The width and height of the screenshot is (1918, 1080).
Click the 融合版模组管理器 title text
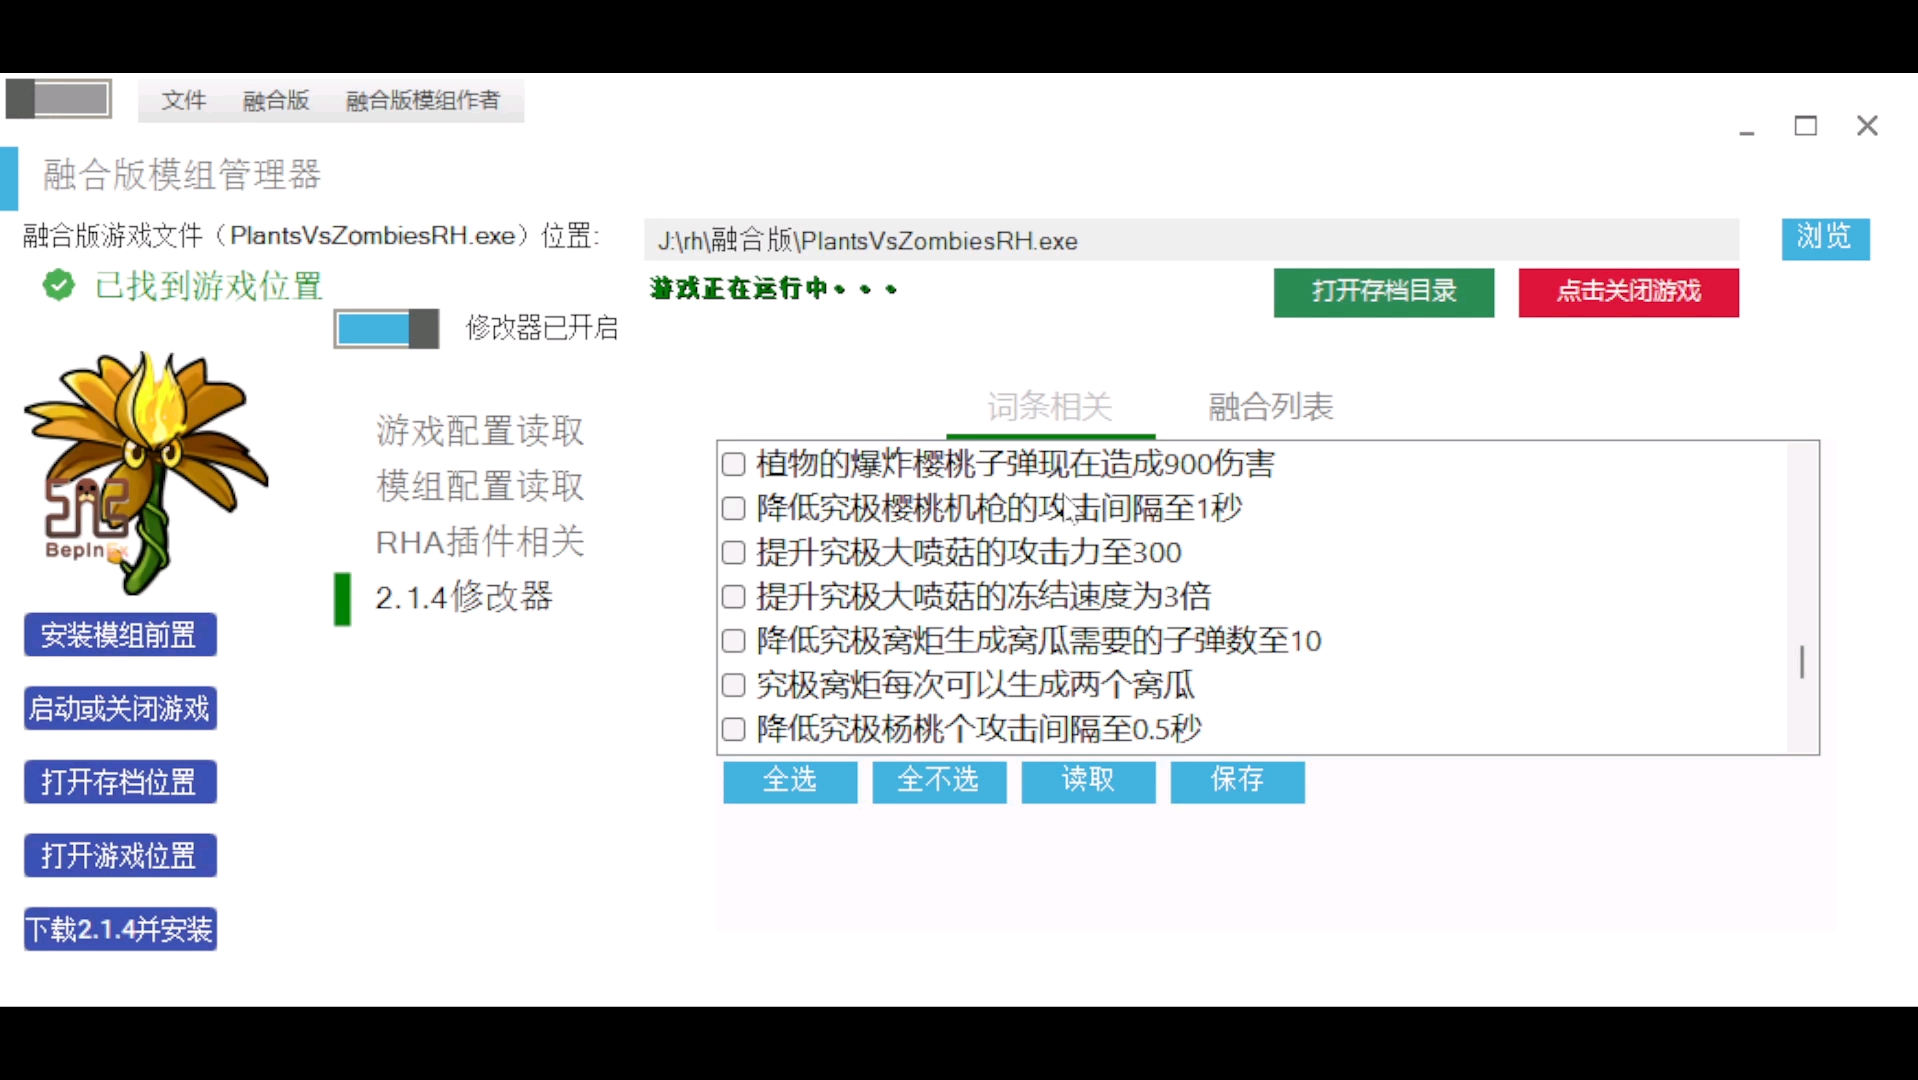tap(182, 175)
